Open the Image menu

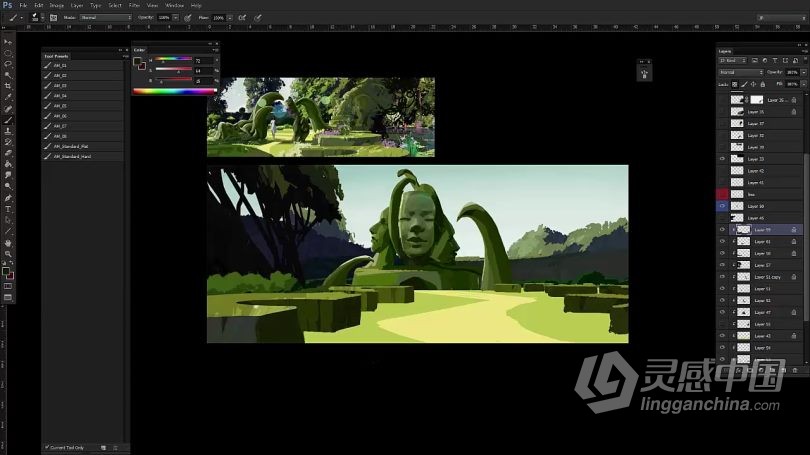tap(57, 5)
